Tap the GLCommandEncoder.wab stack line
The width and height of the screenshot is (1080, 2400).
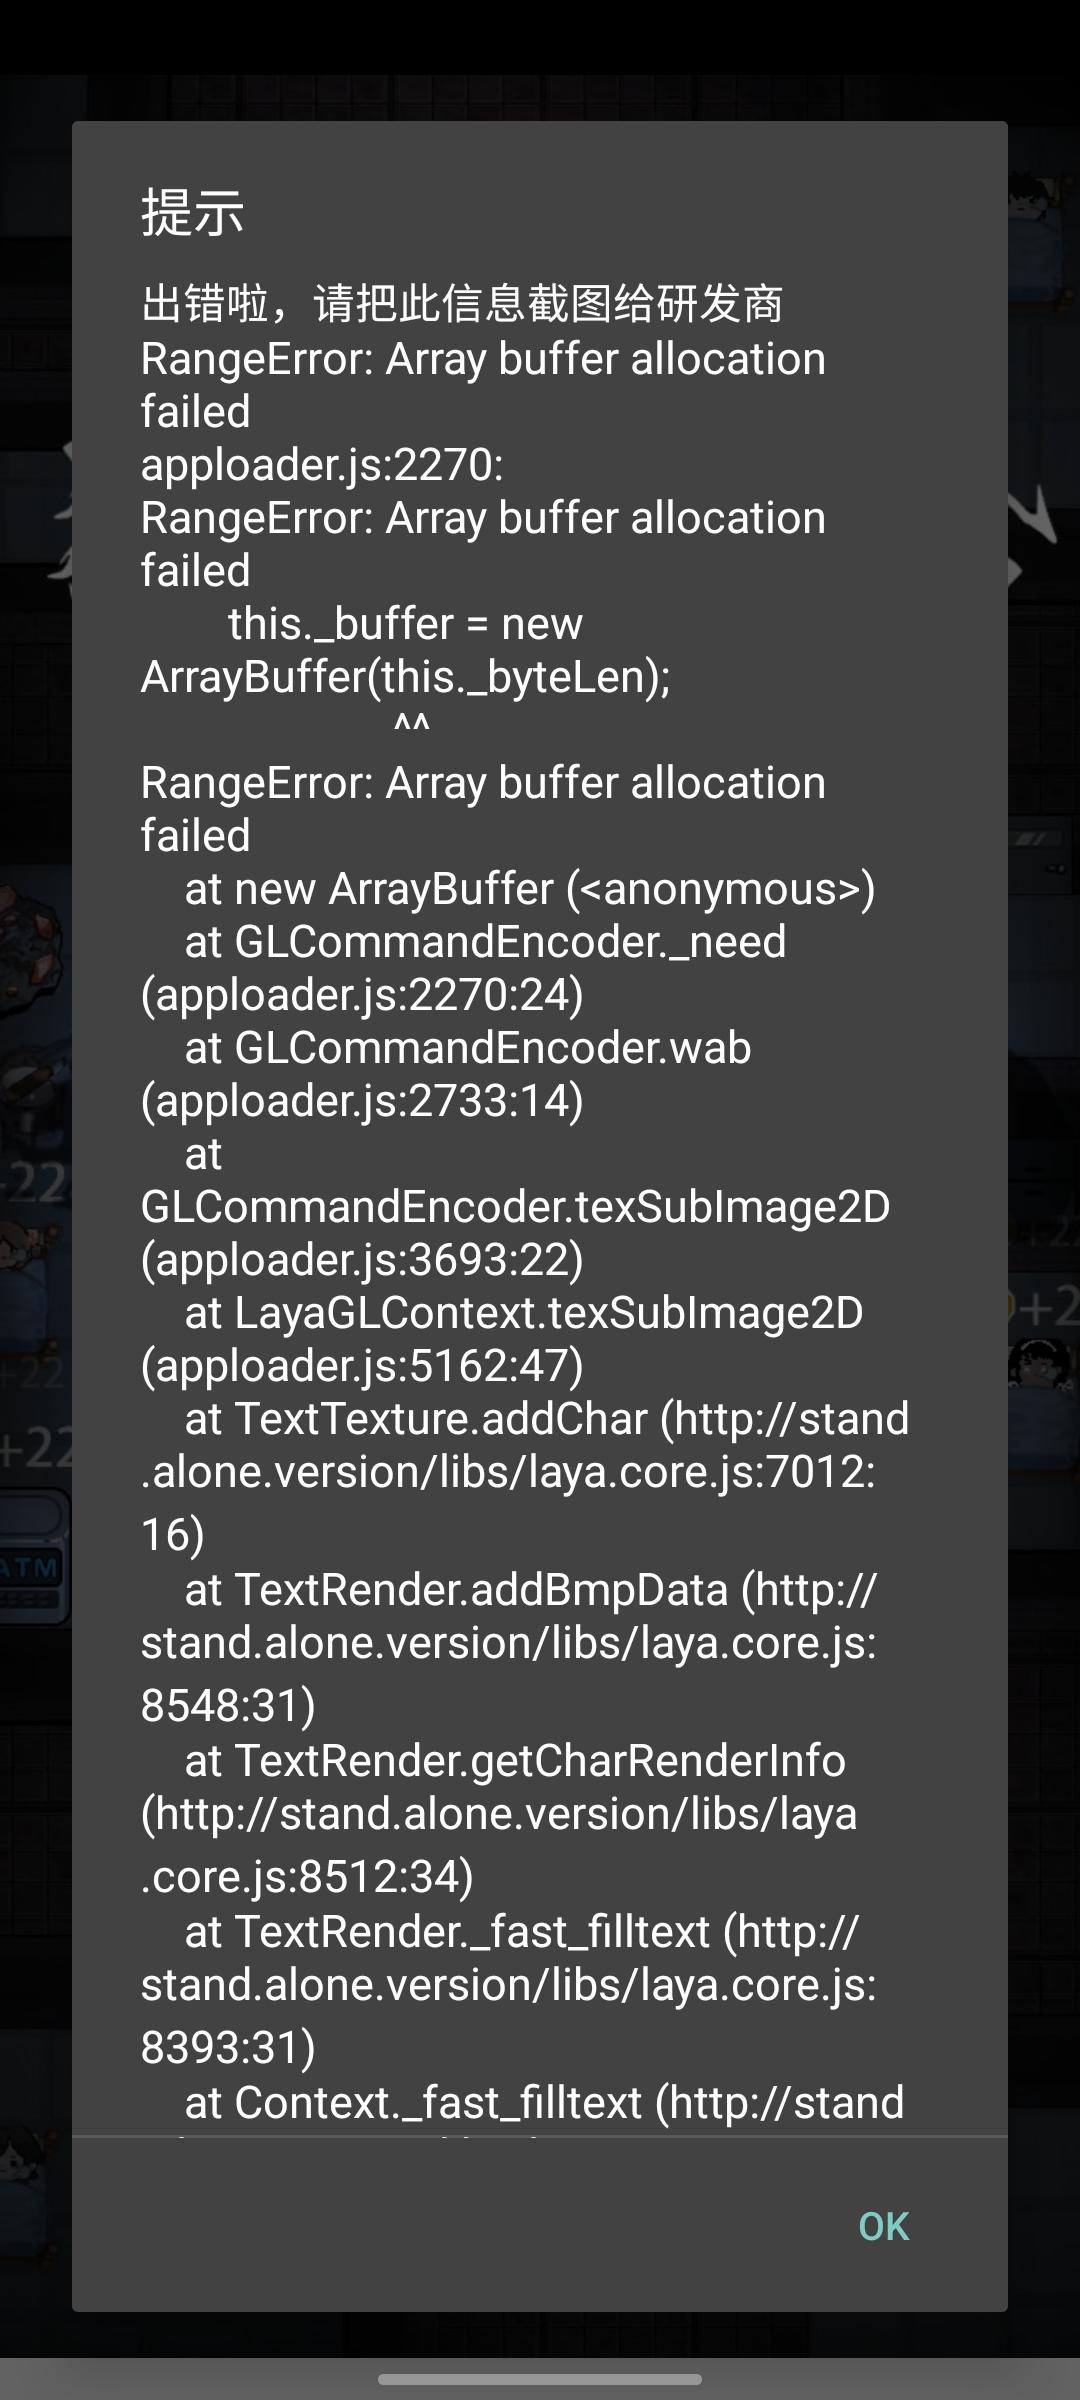click(x=446, y=1074)
